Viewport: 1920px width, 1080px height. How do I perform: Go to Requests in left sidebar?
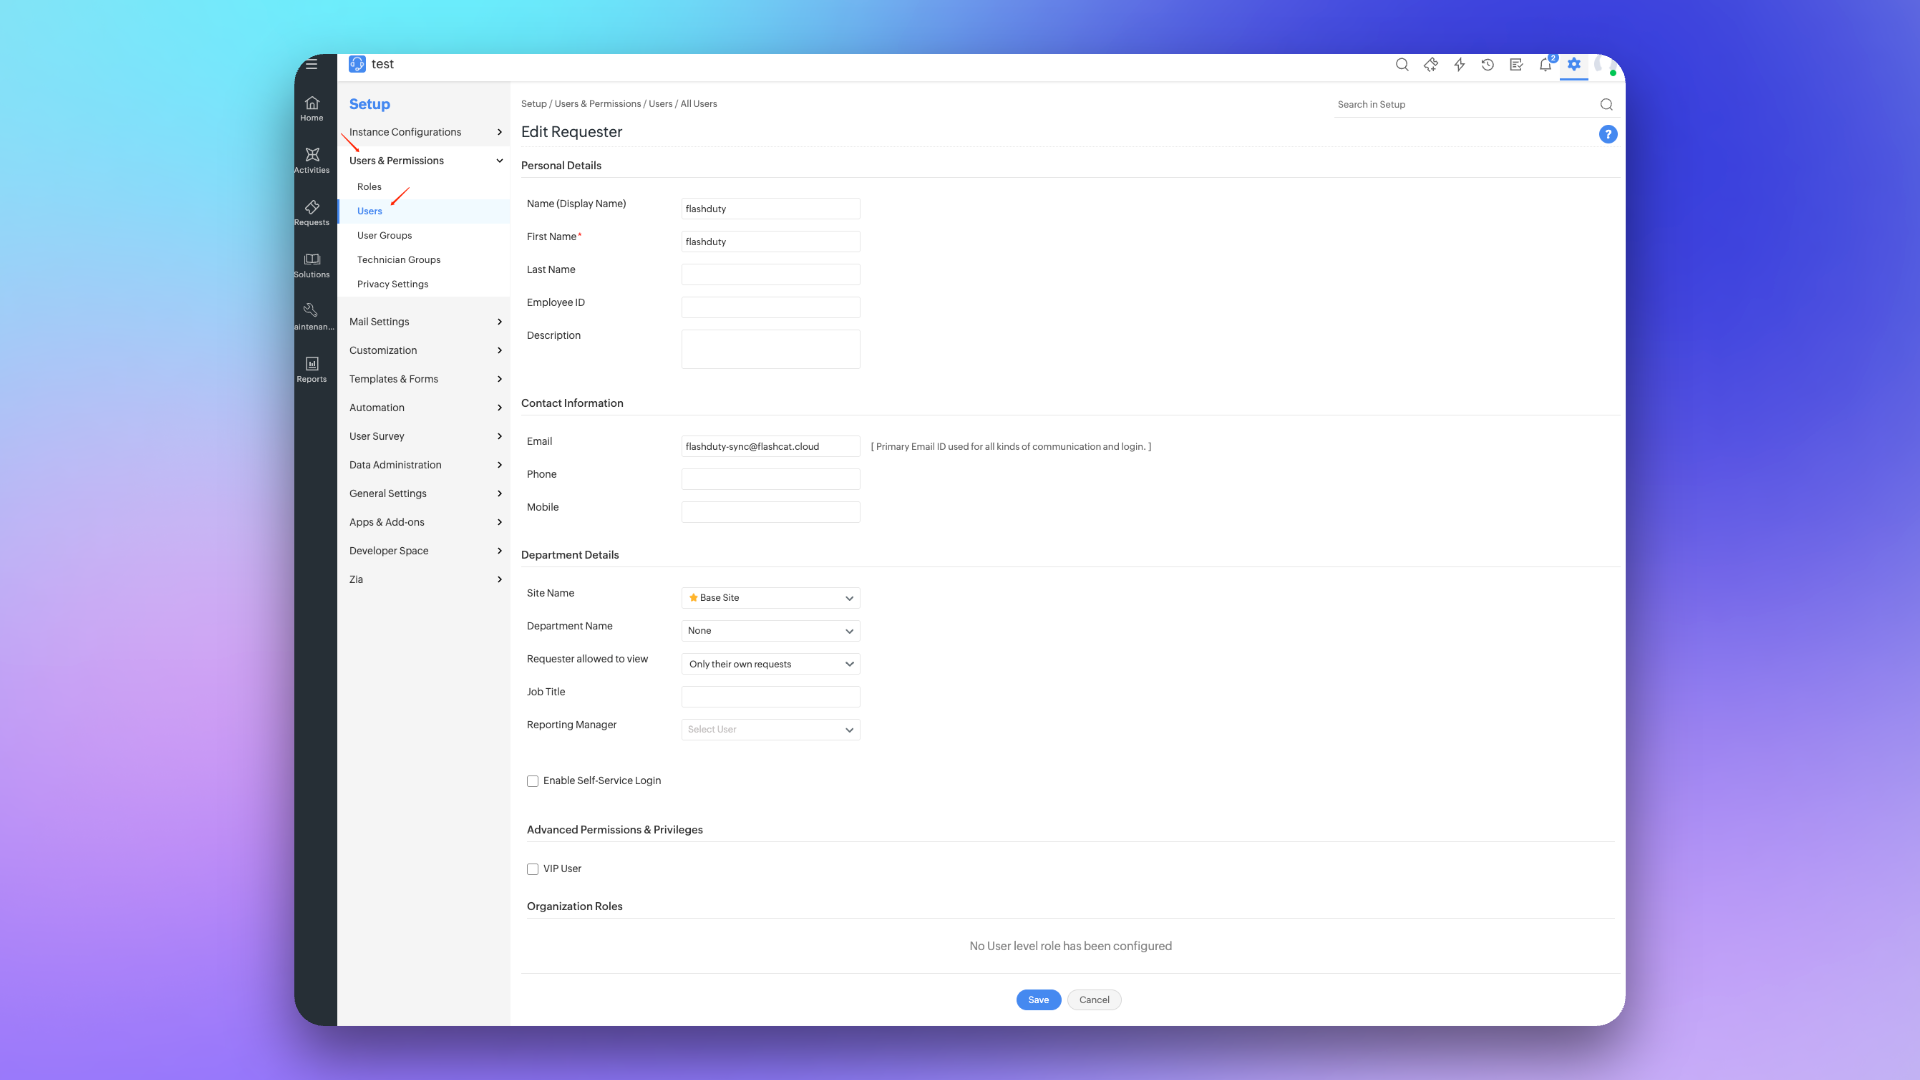[x=312, y=212]
